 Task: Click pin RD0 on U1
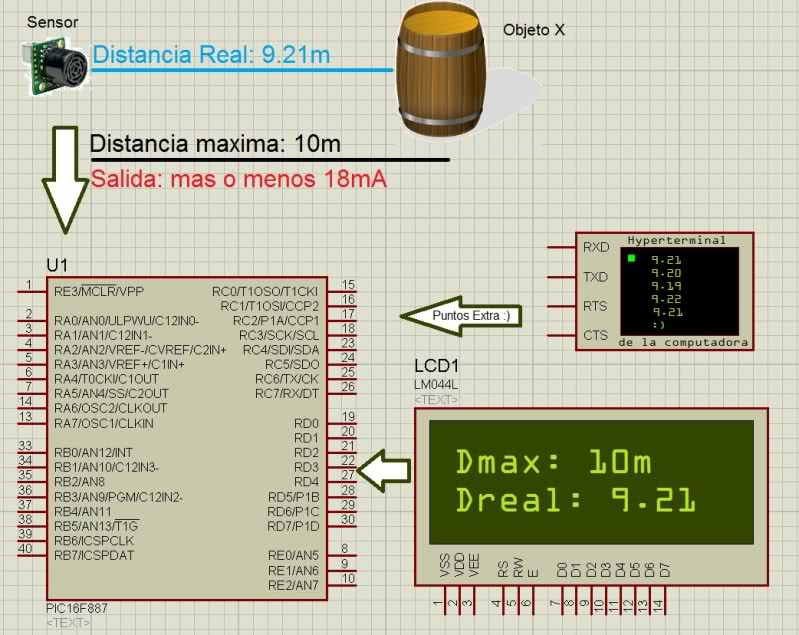point(306,424)
